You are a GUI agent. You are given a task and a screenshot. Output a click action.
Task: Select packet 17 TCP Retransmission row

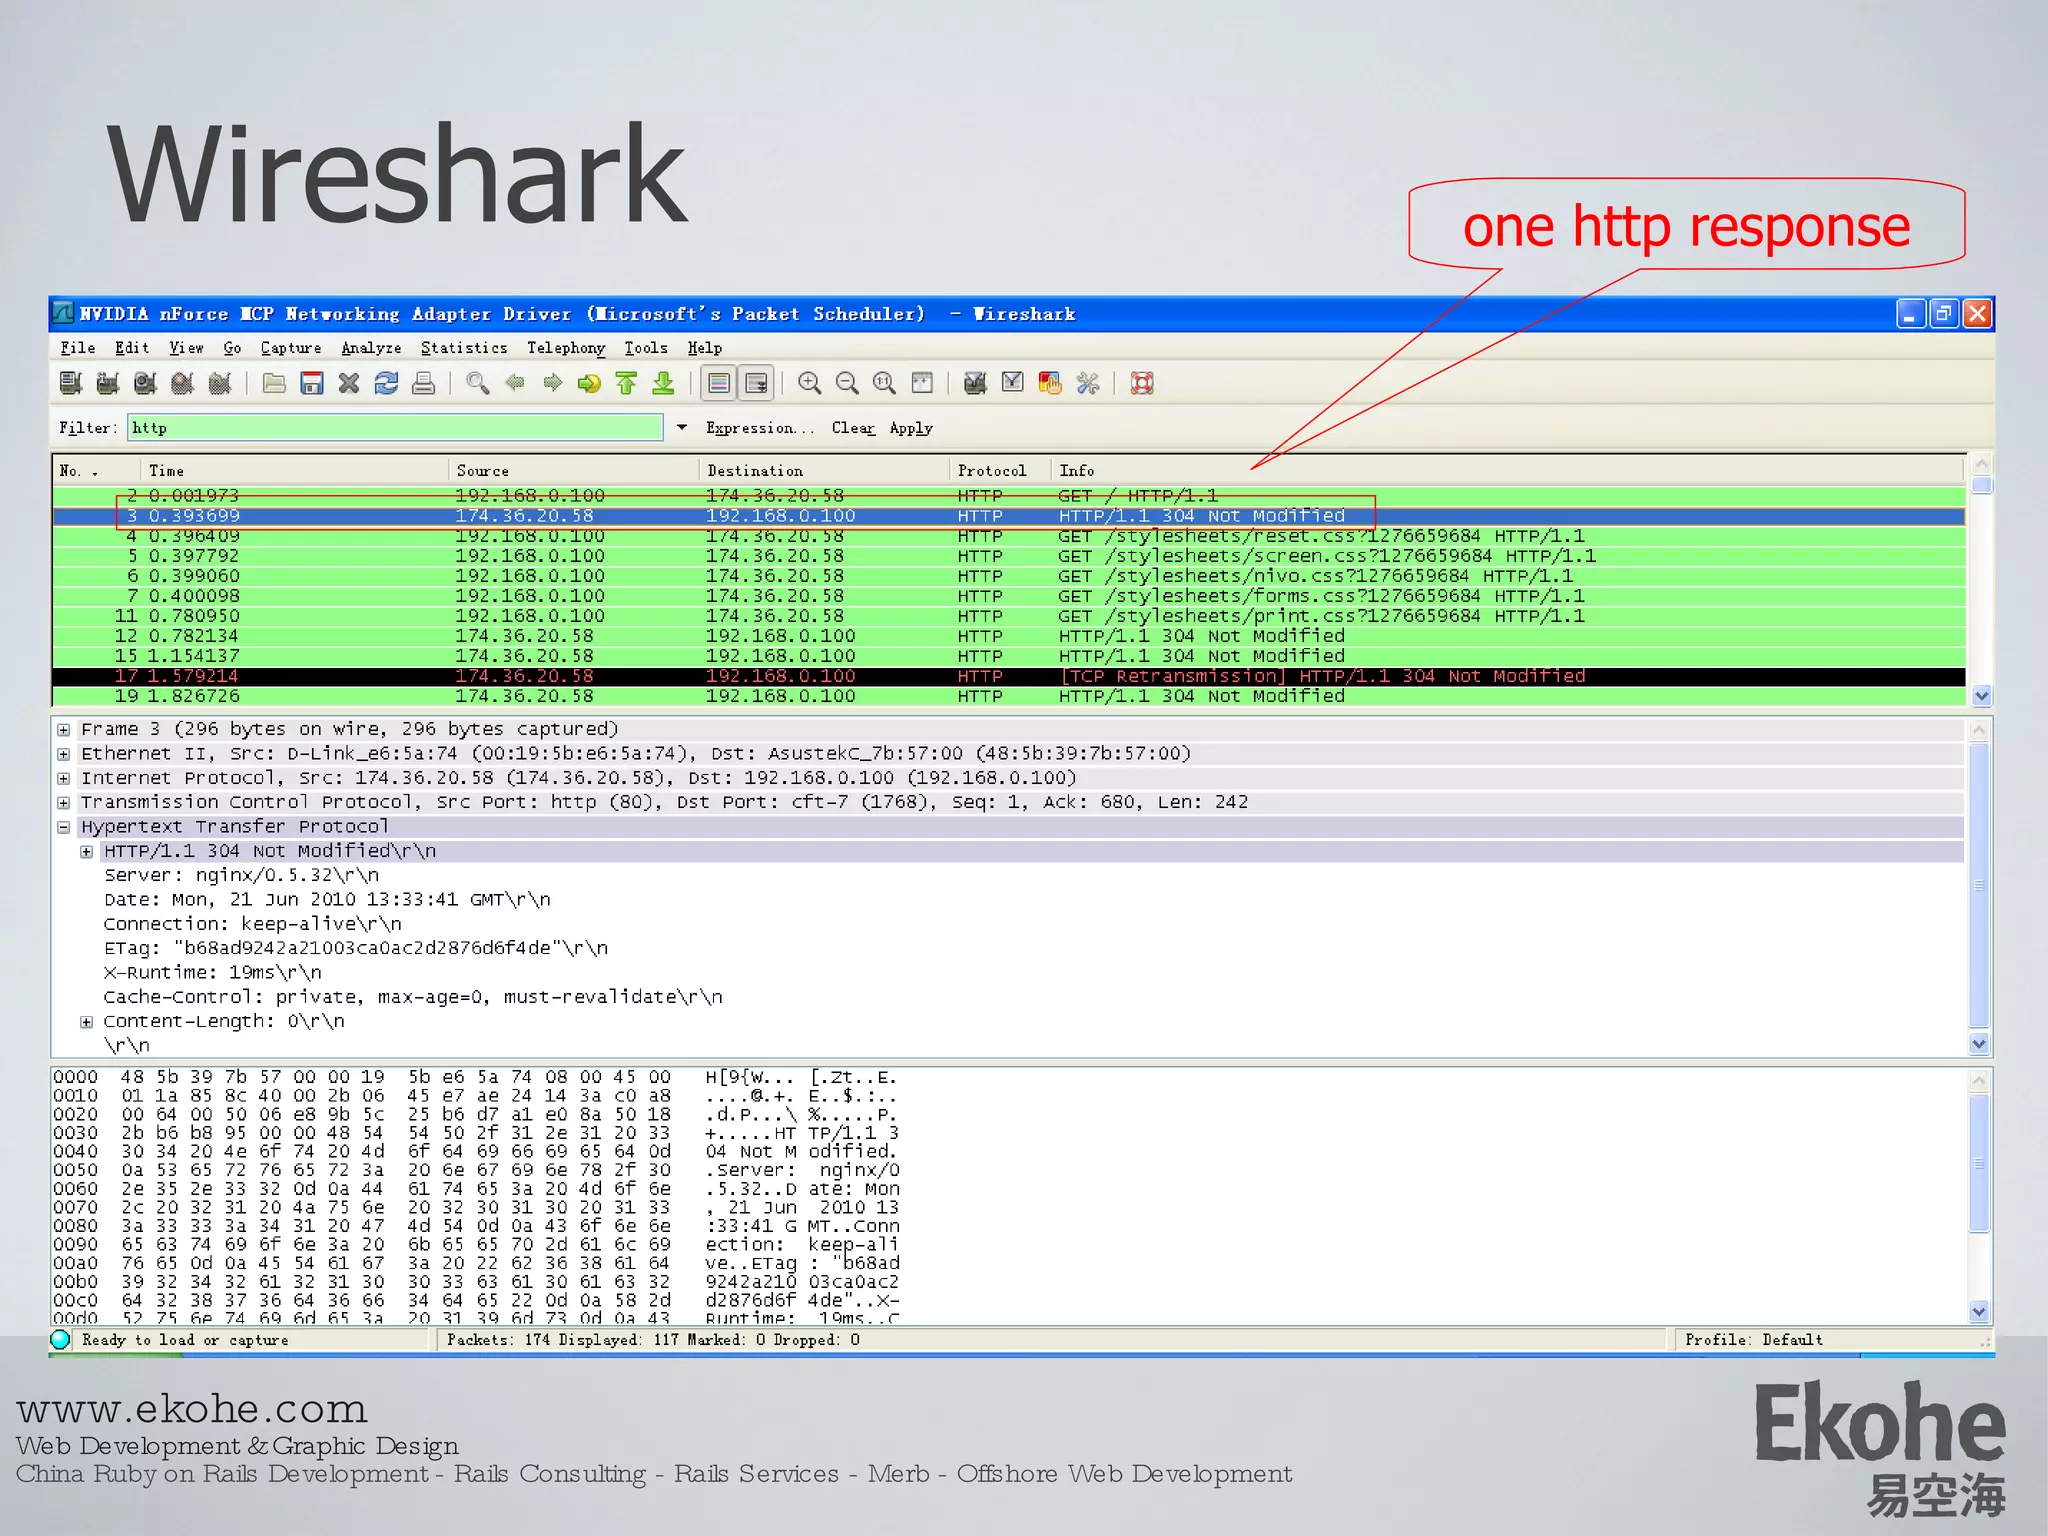1008,676
